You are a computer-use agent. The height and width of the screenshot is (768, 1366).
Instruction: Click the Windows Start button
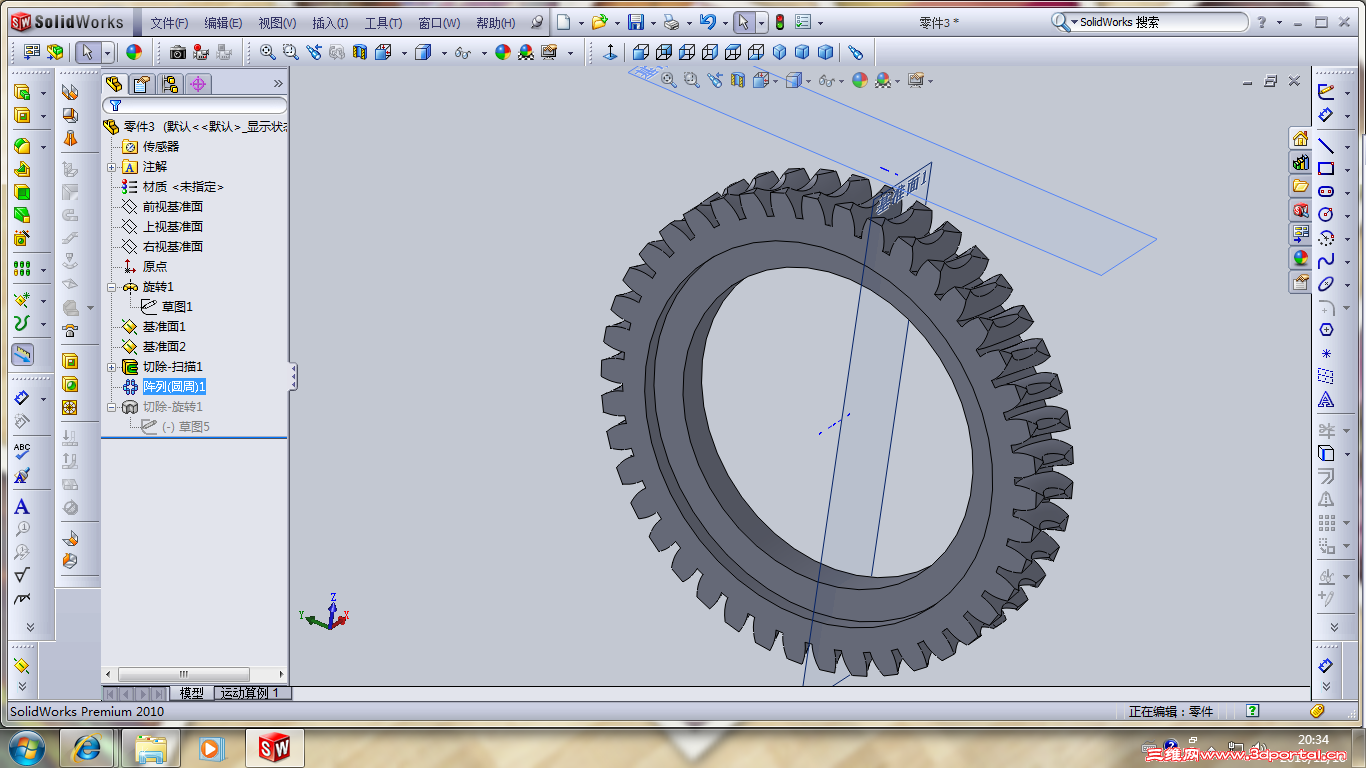click(x=25, y=748)
